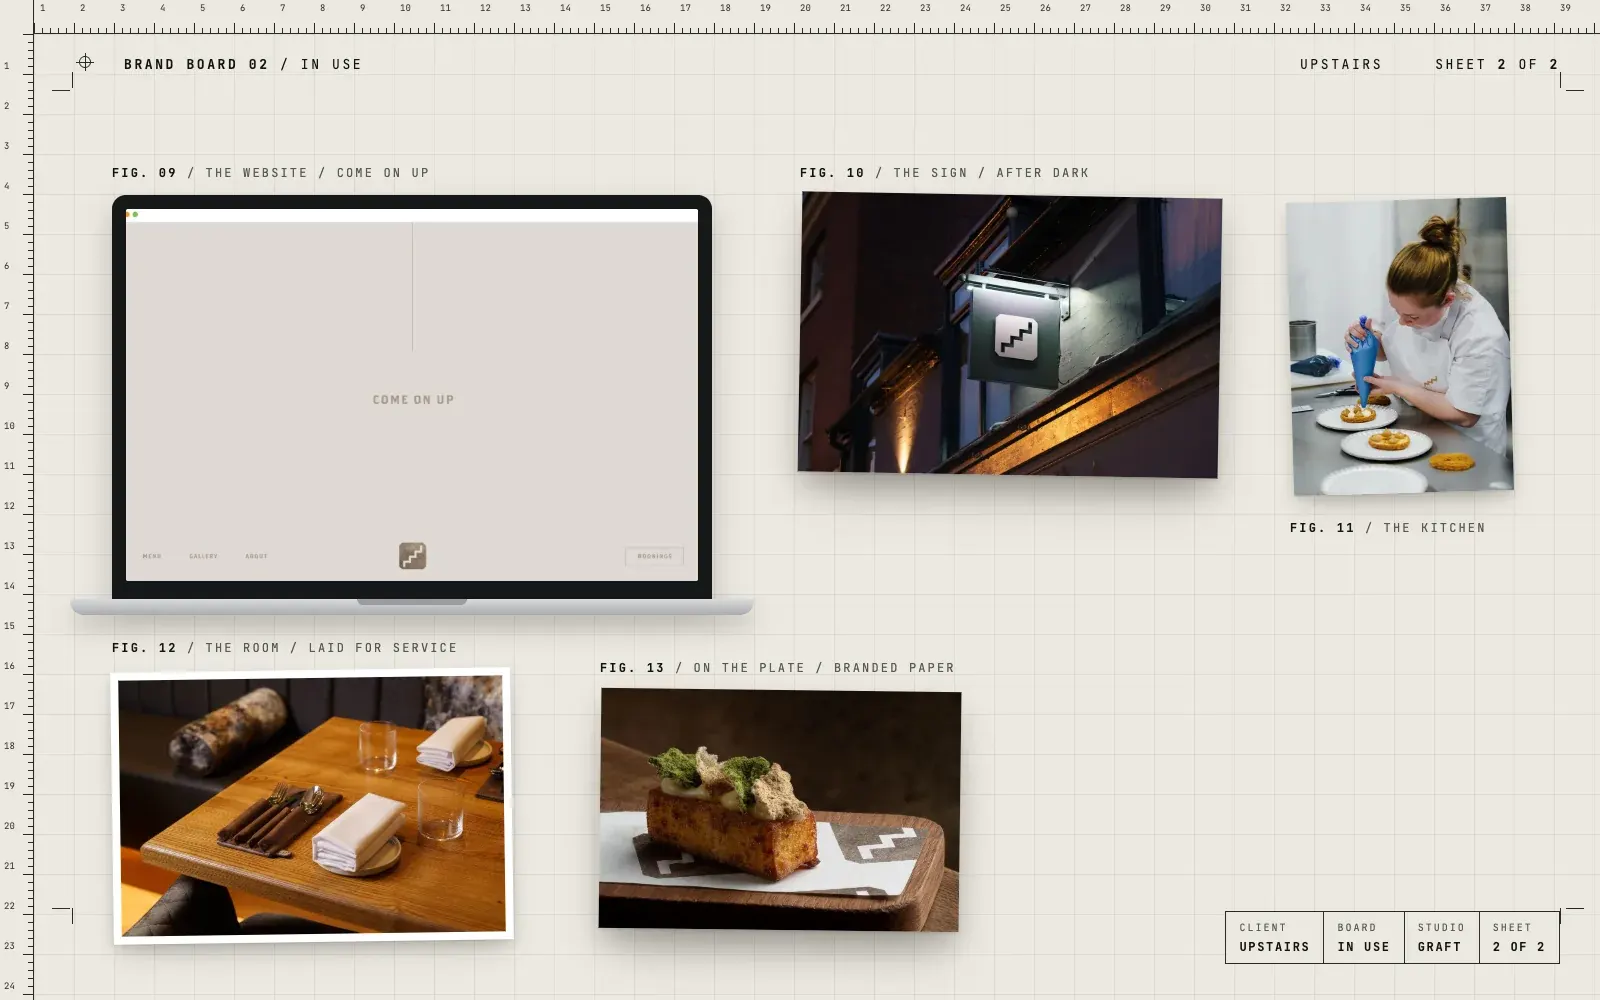Click the green dot in mockup browser bar
This screenshot has height=1000, width=1600.
pos(136,214)
